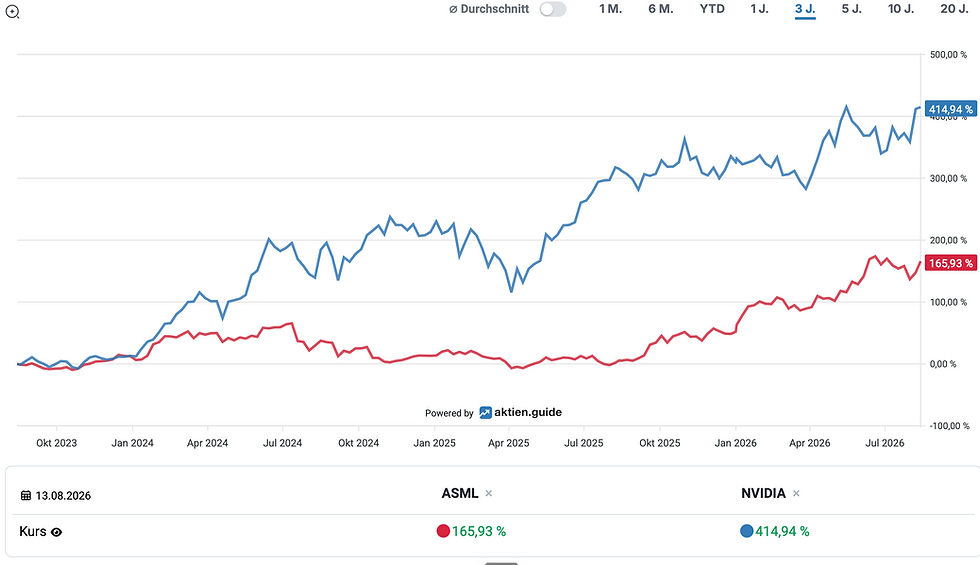Click the green NVIDIA 414,94 % value

(782, 531)
